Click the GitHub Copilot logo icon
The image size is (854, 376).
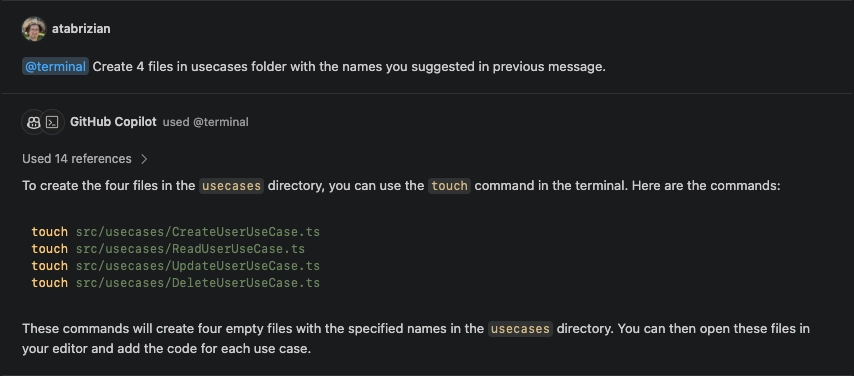coord(33,122)
